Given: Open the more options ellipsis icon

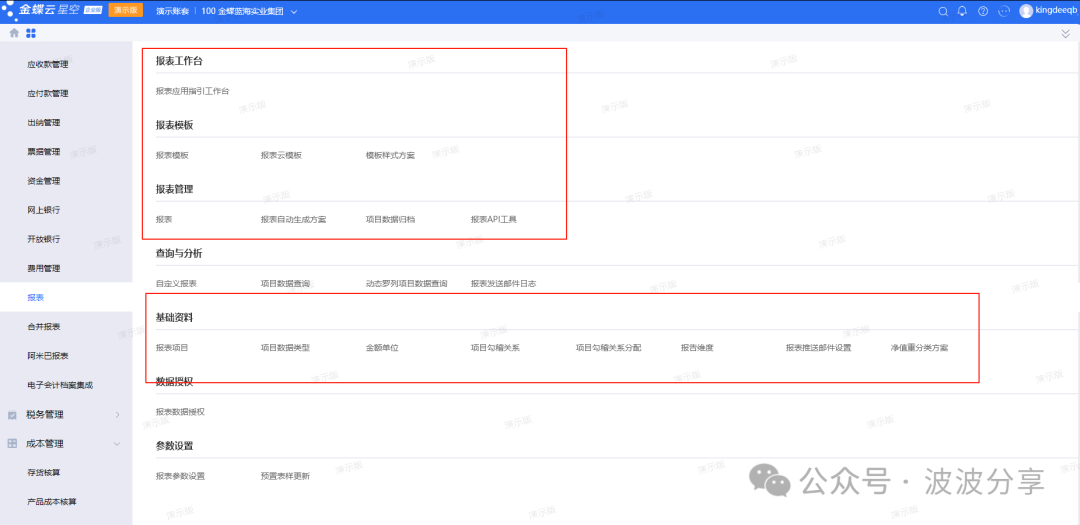Looking at the screenshot, I should [1004, 11].
